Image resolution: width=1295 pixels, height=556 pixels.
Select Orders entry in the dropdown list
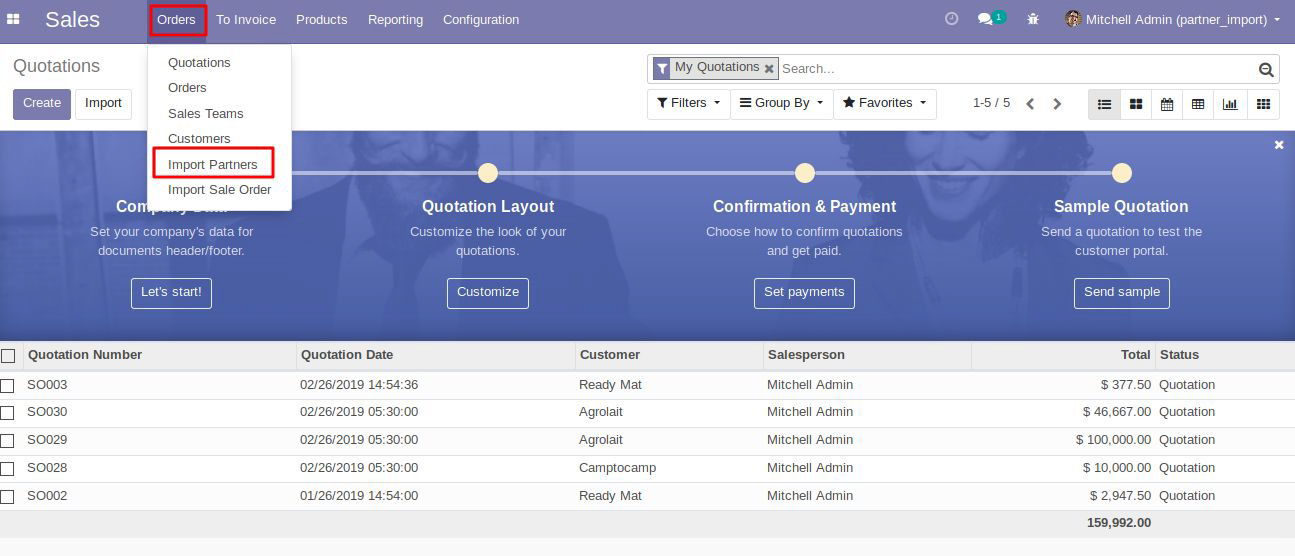click(x=187, y=88)
